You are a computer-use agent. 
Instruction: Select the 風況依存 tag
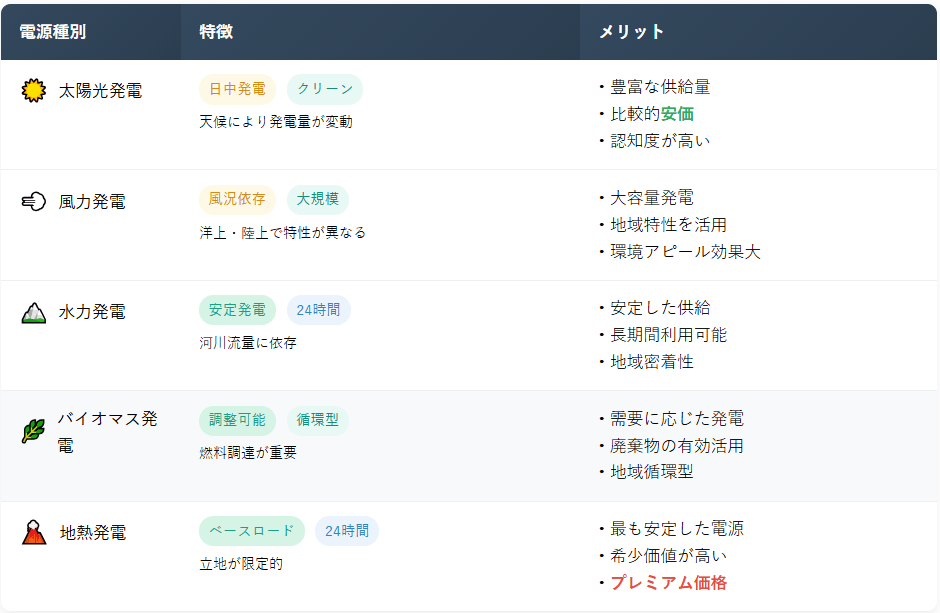237,199
